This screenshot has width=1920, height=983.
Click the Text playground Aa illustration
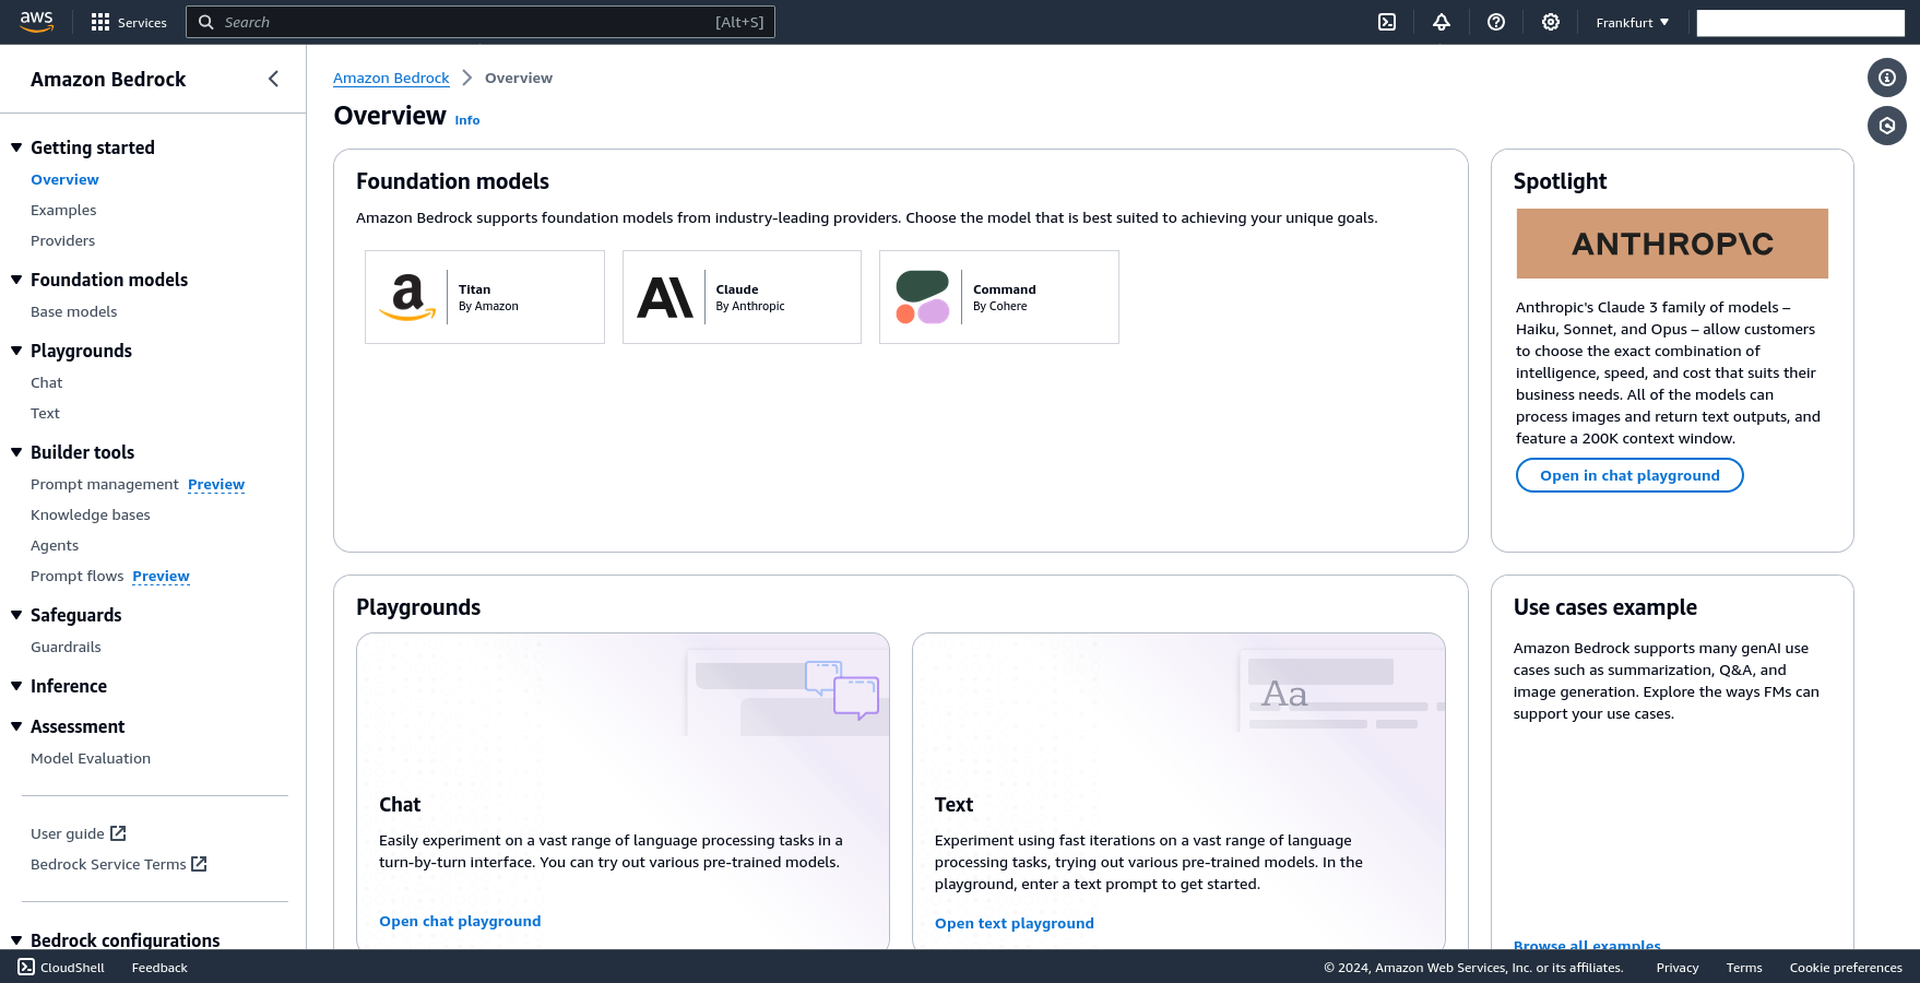1342,692
